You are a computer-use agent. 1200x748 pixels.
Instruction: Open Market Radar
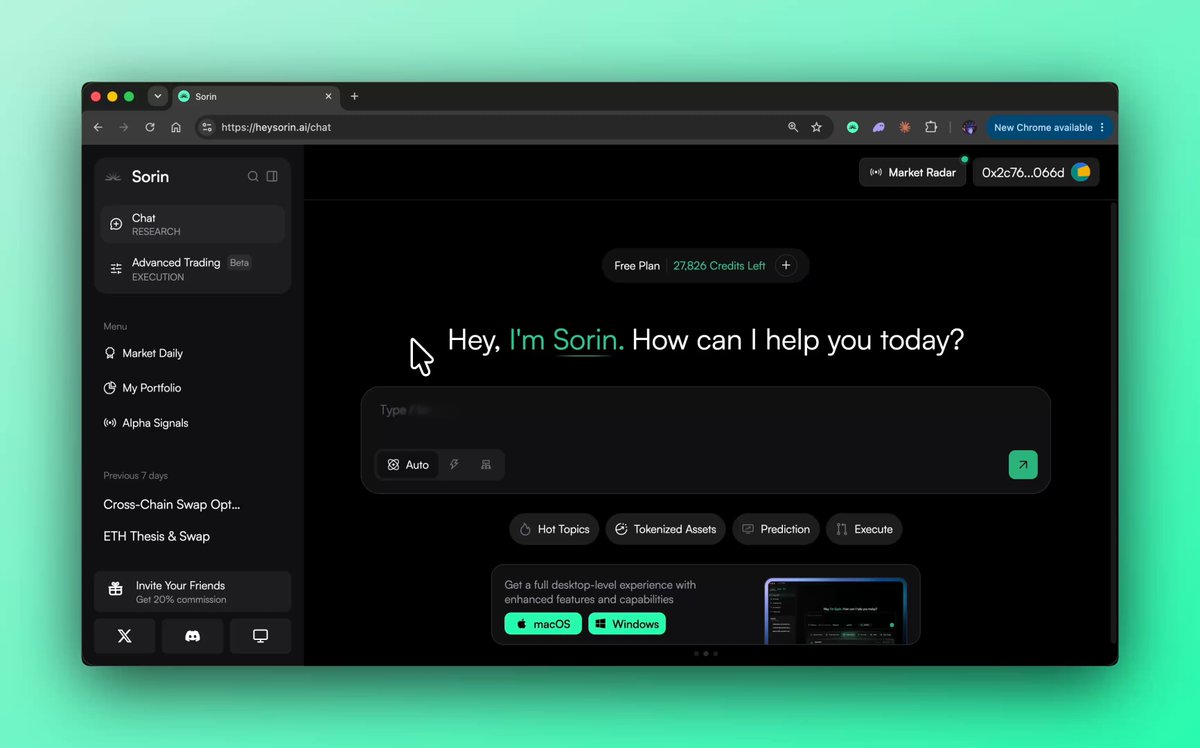(x=913, y=172)
